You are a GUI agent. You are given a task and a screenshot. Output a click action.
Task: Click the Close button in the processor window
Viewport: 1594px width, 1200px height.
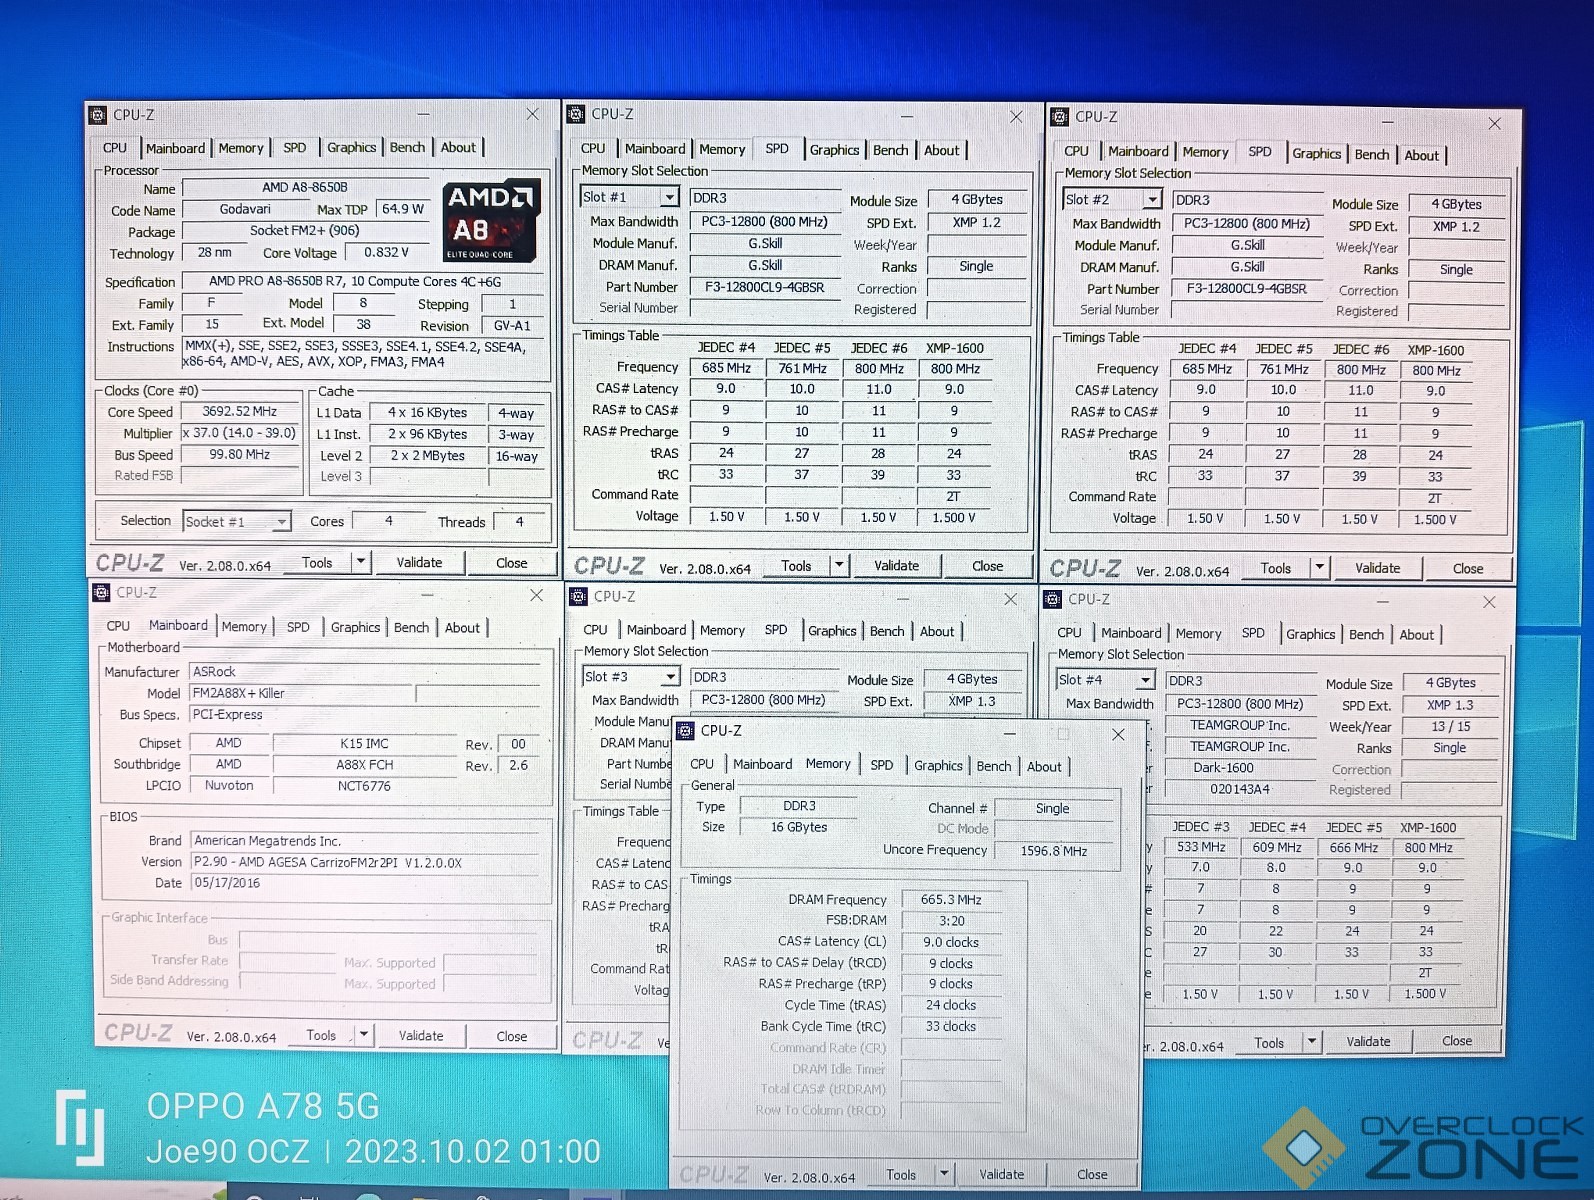click(x=511, y=563)
